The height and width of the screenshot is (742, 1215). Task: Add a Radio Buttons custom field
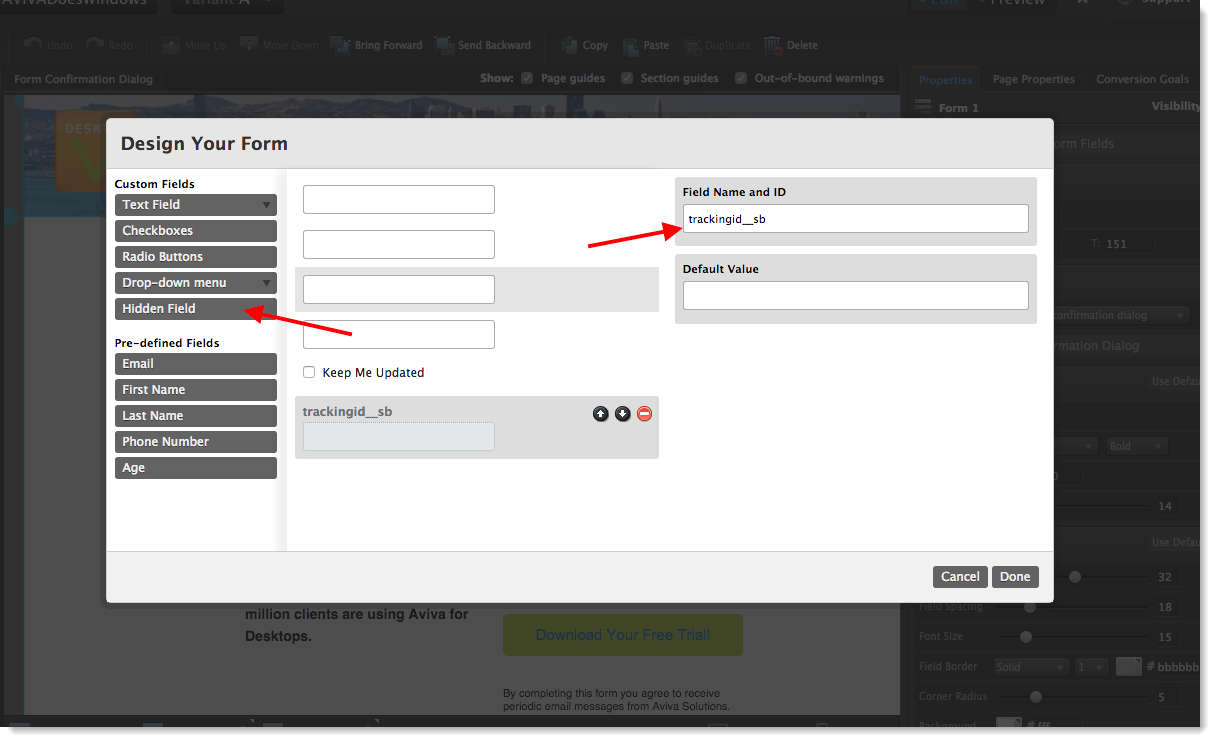tap(196, 257)
